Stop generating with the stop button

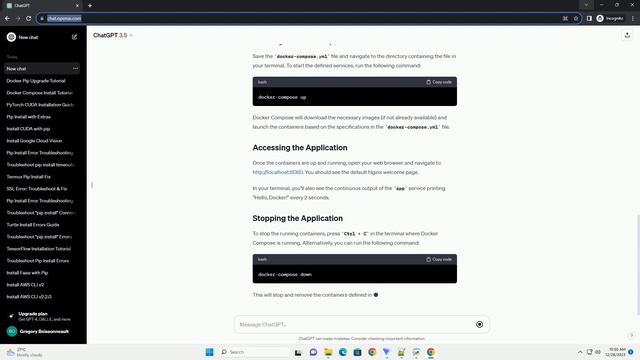(x=480, y=324)
